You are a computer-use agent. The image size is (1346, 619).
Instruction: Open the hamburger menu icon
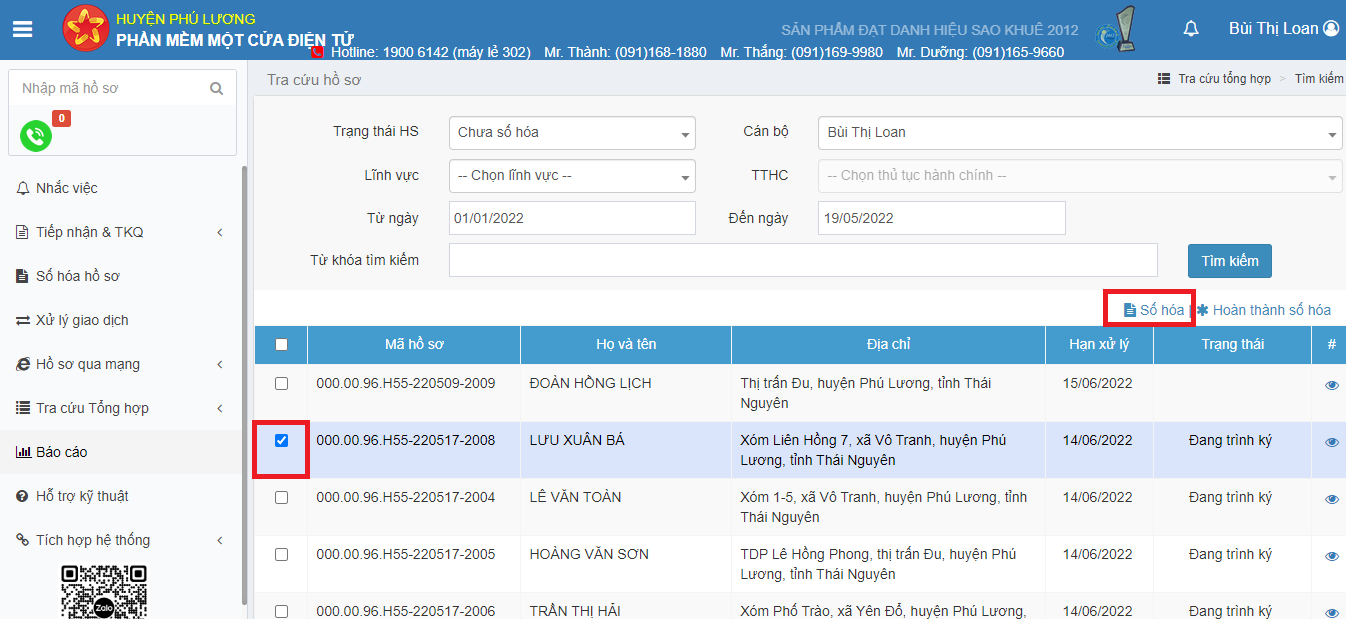click(x=23, y=29)
